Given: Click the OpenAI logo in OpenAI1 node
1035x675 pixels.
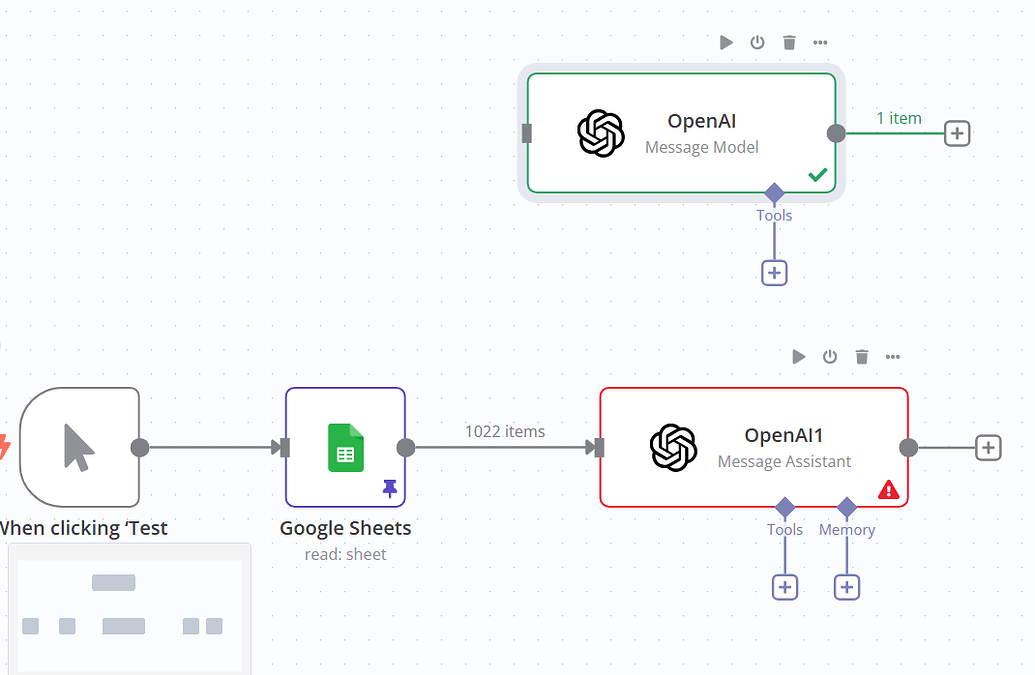Looking at the screenshot, I should [673, 447].
